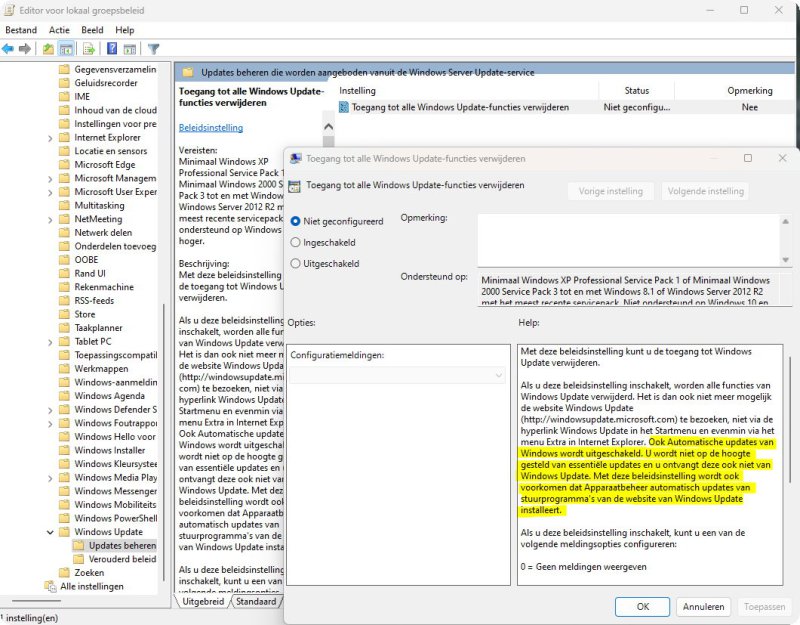This screenshot has width=800, height=625.
Task: Open the Beleidsinstelling link
Action: 211,128
